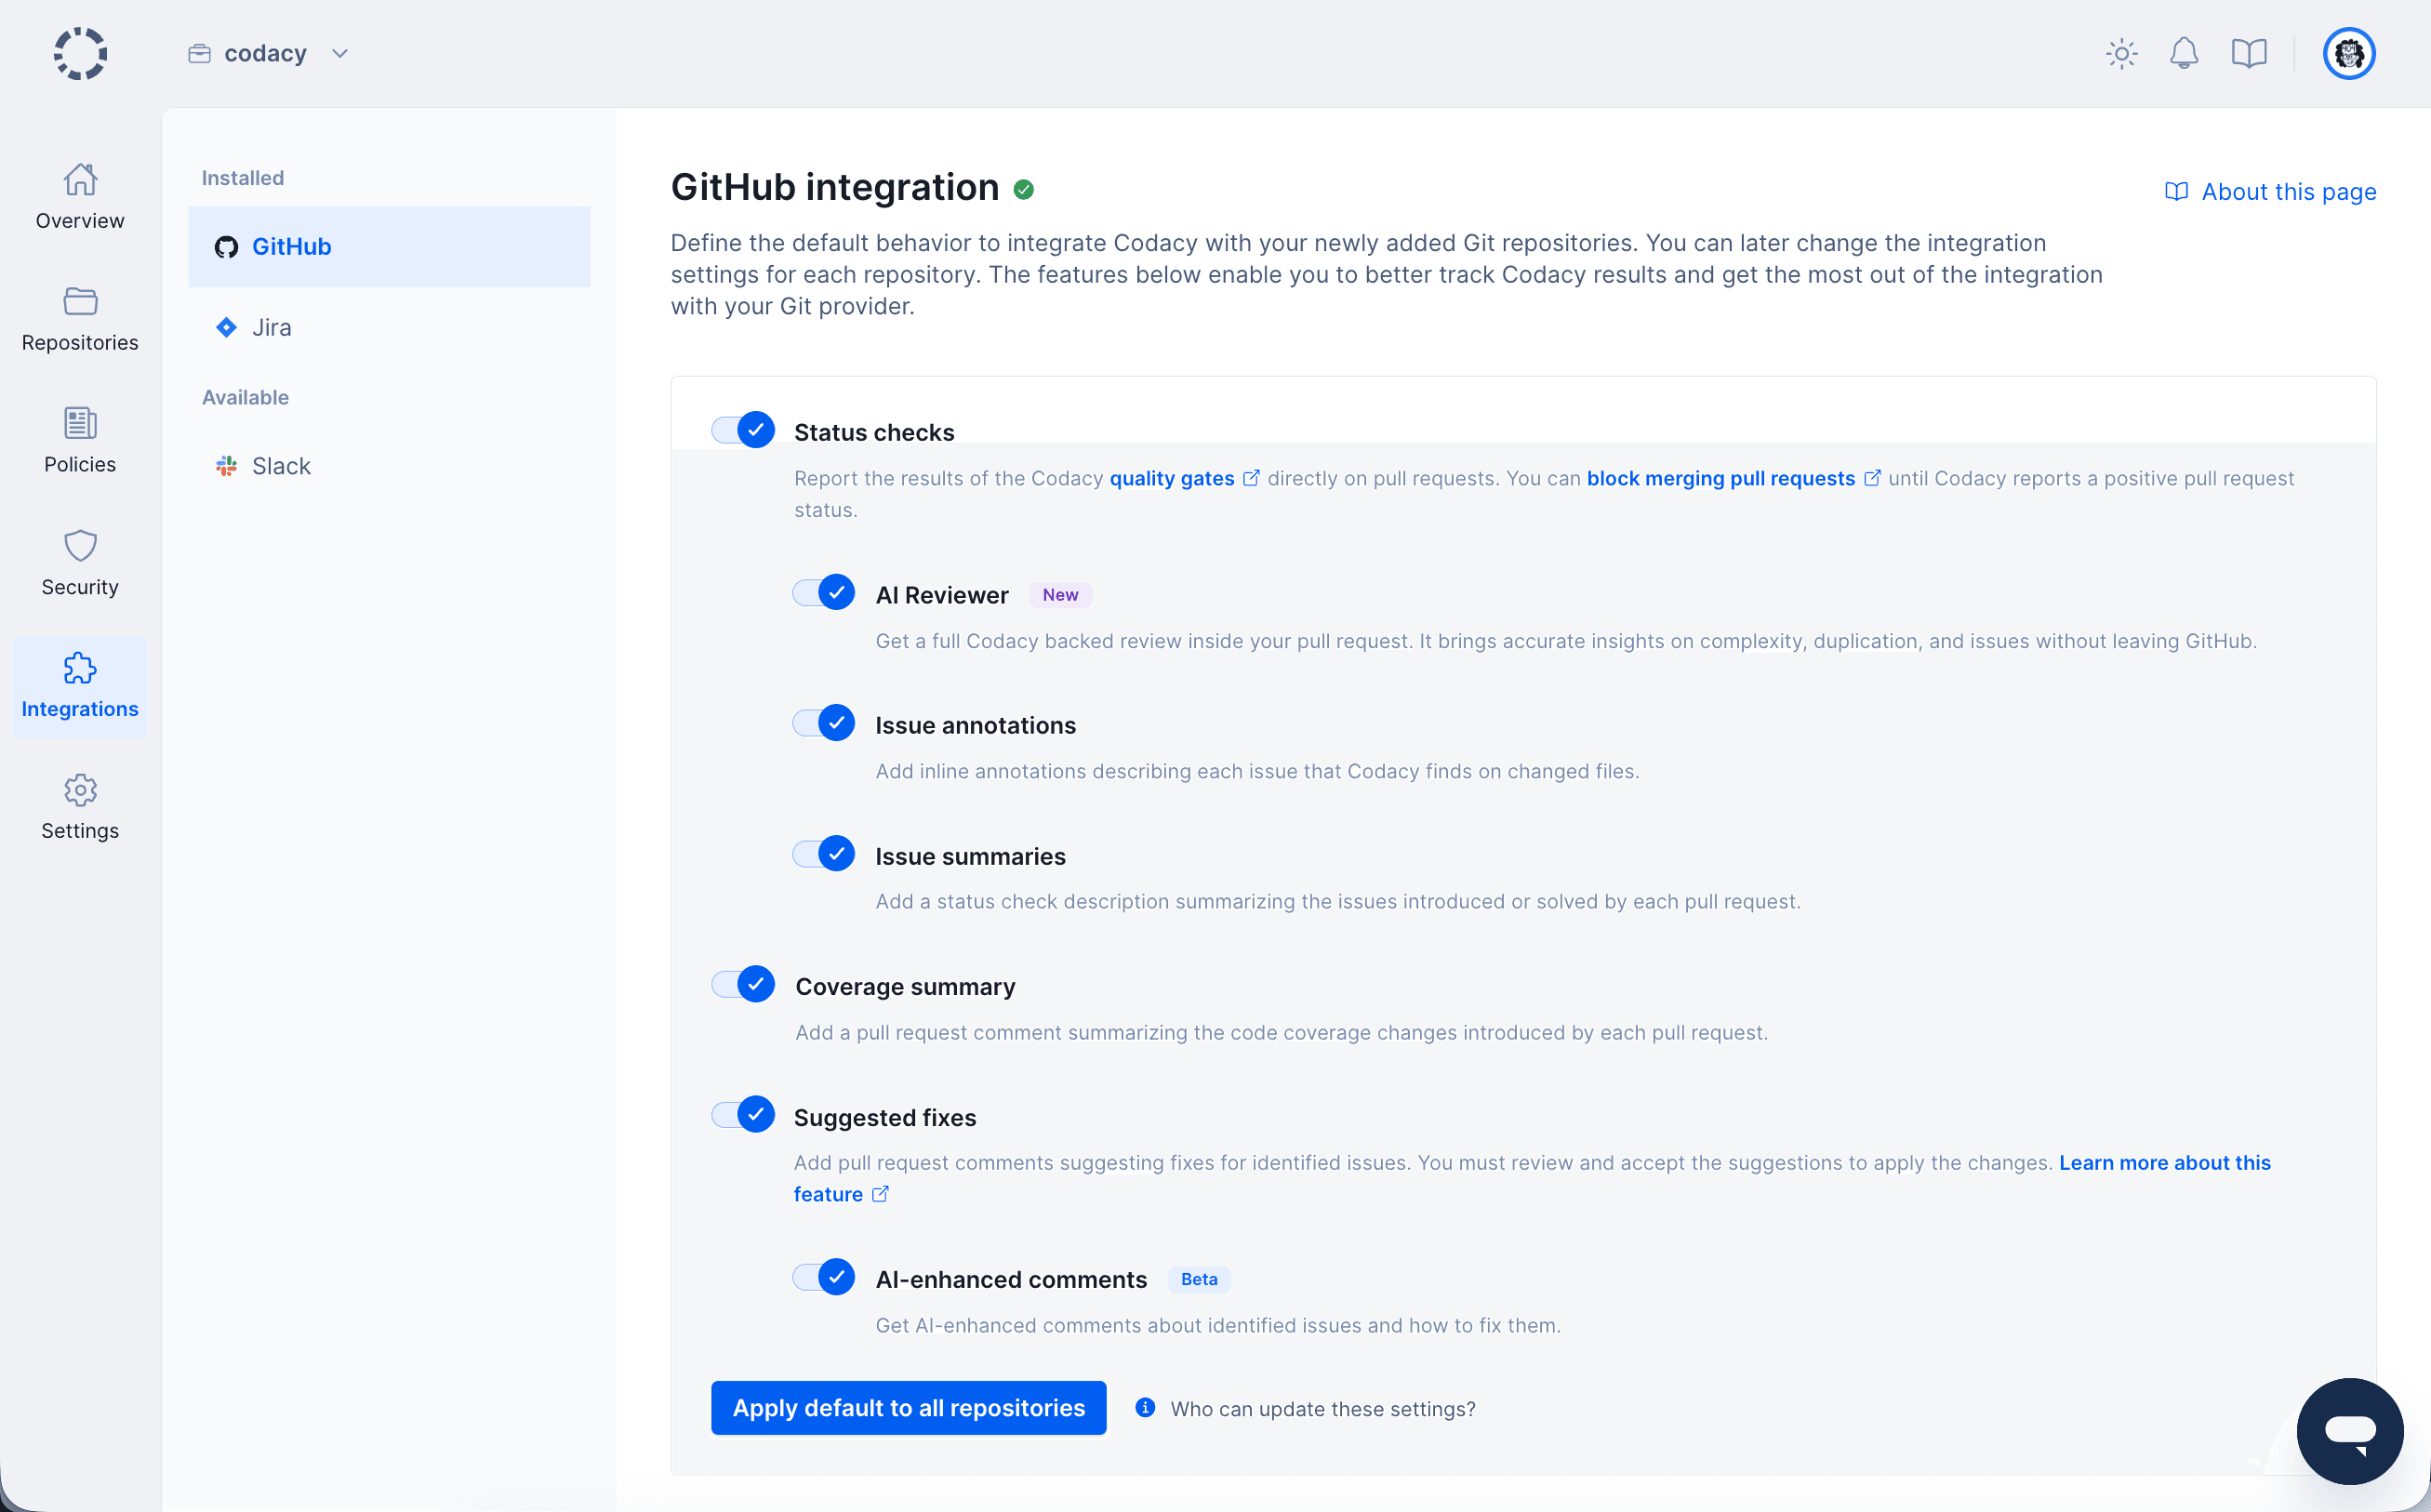Open the chat support widget

(x=2350, y=1430)
